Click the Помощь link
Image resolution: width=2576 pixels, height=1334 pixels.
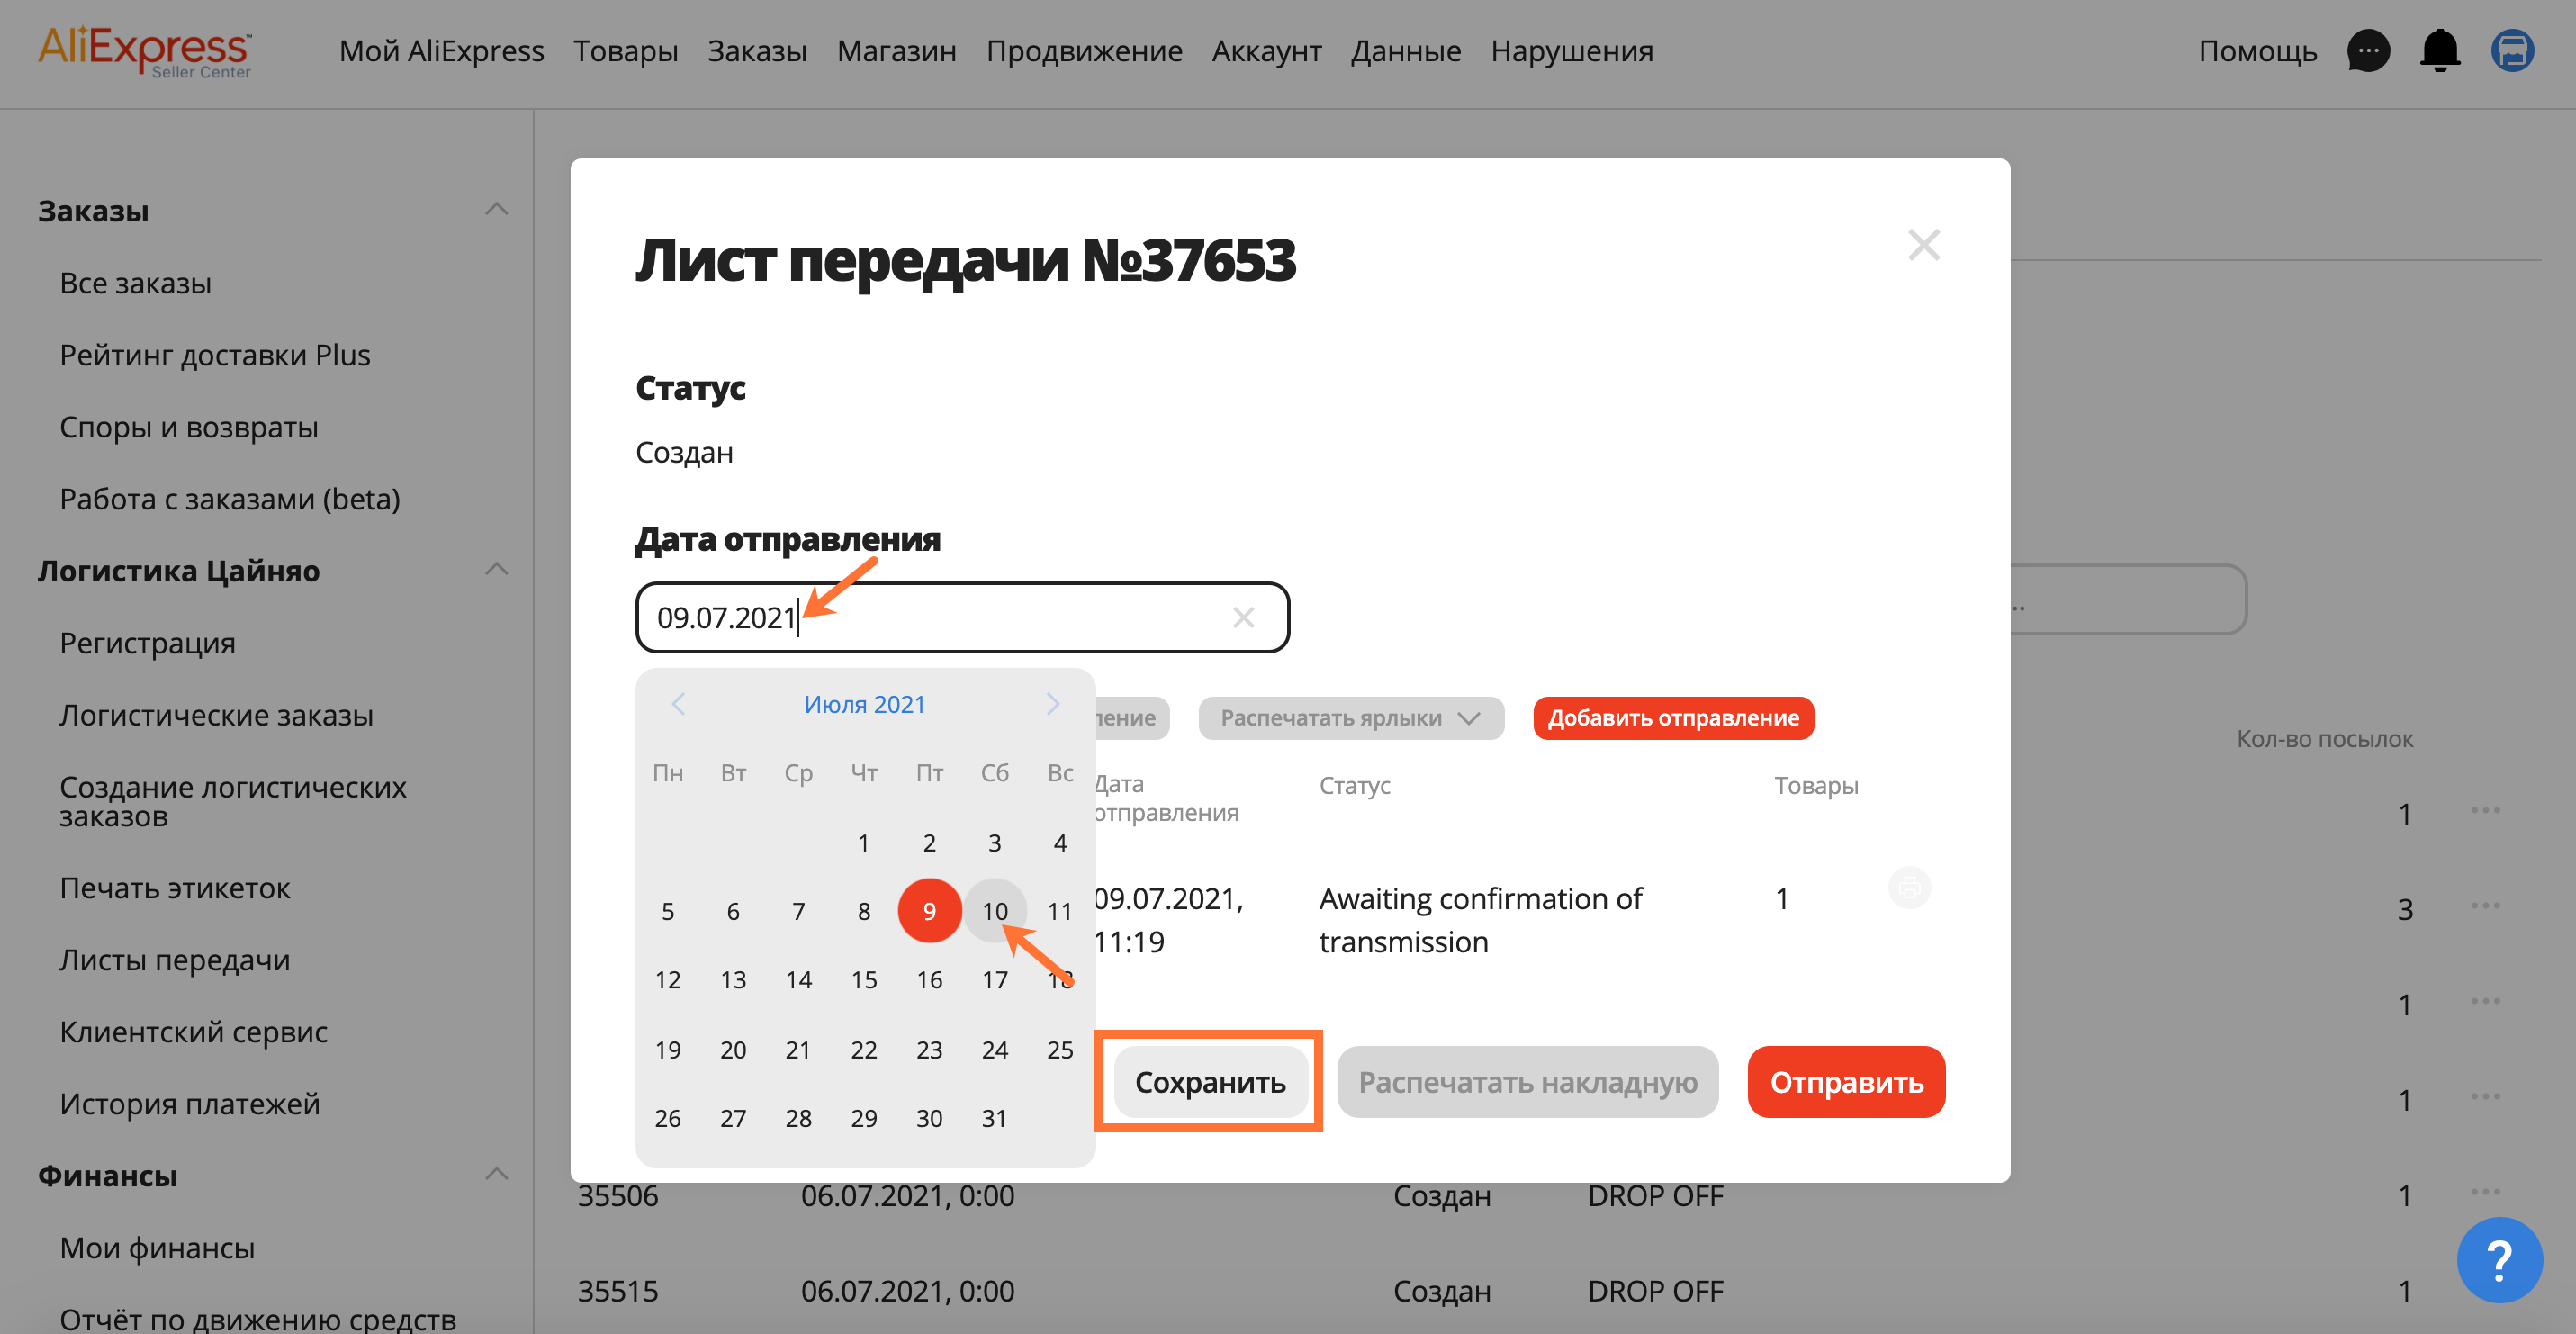pos(2258,51)
